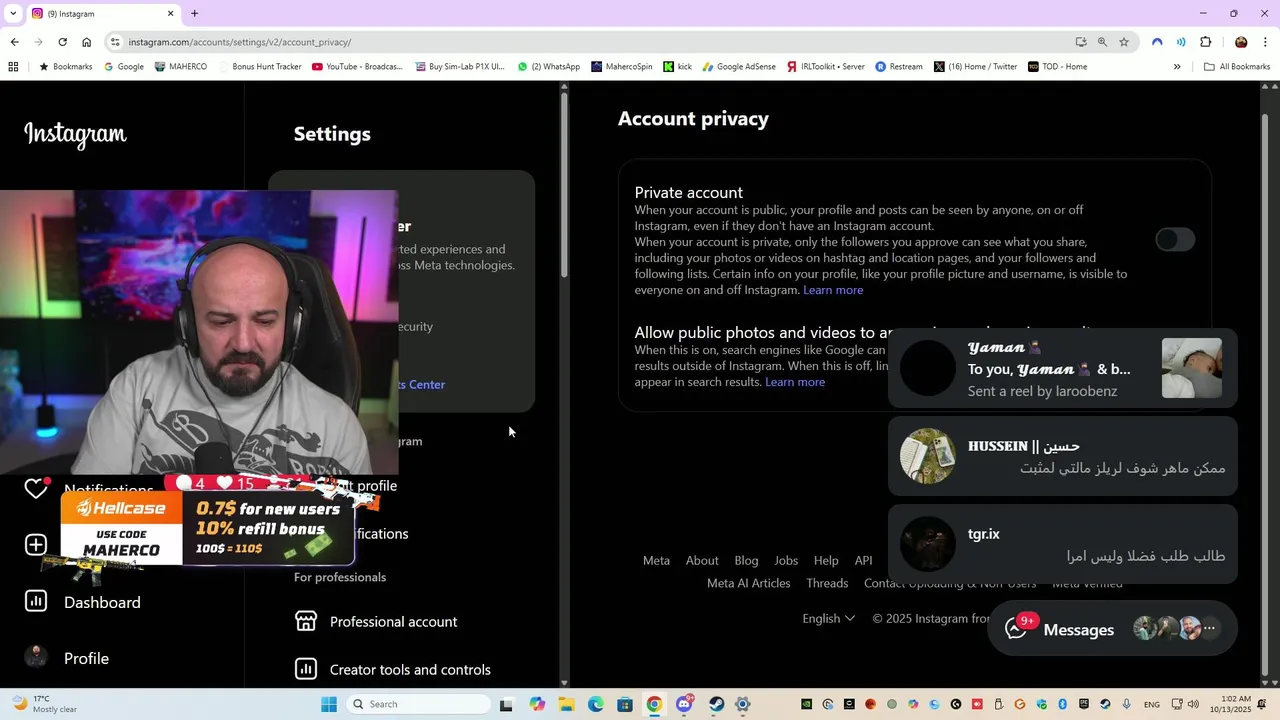Open the Blog footer link
Screen dimensions: 1280x720
746,560
